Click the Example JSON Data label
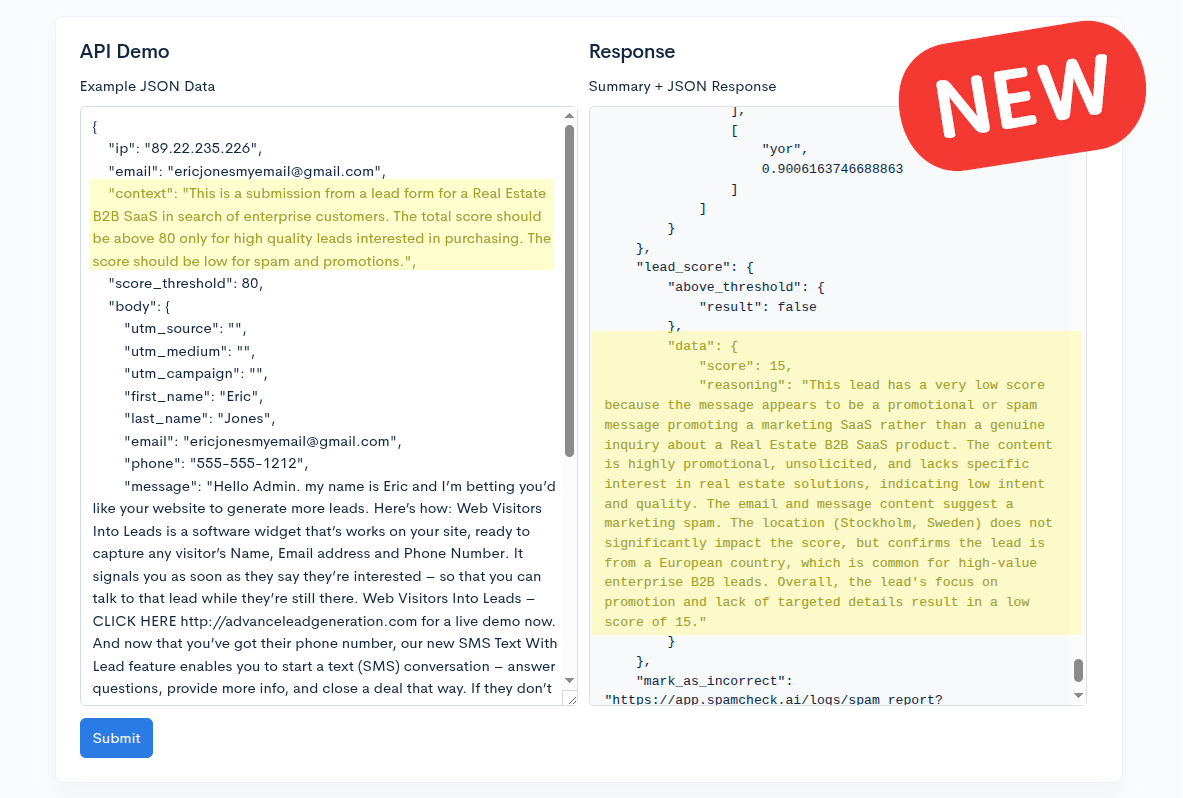The height and width of the screenshot is (798, 1183). pos(147,86)
